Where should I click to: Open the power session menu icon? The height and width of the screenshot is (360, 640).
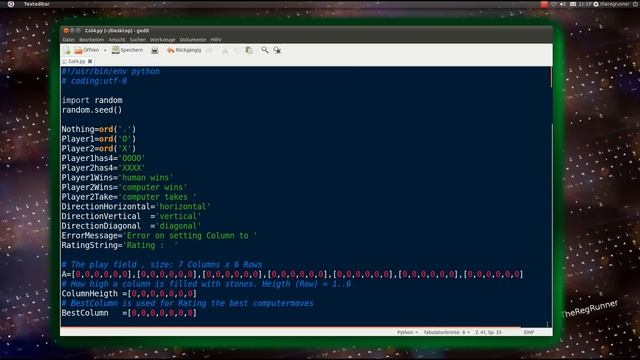point(636,4)
